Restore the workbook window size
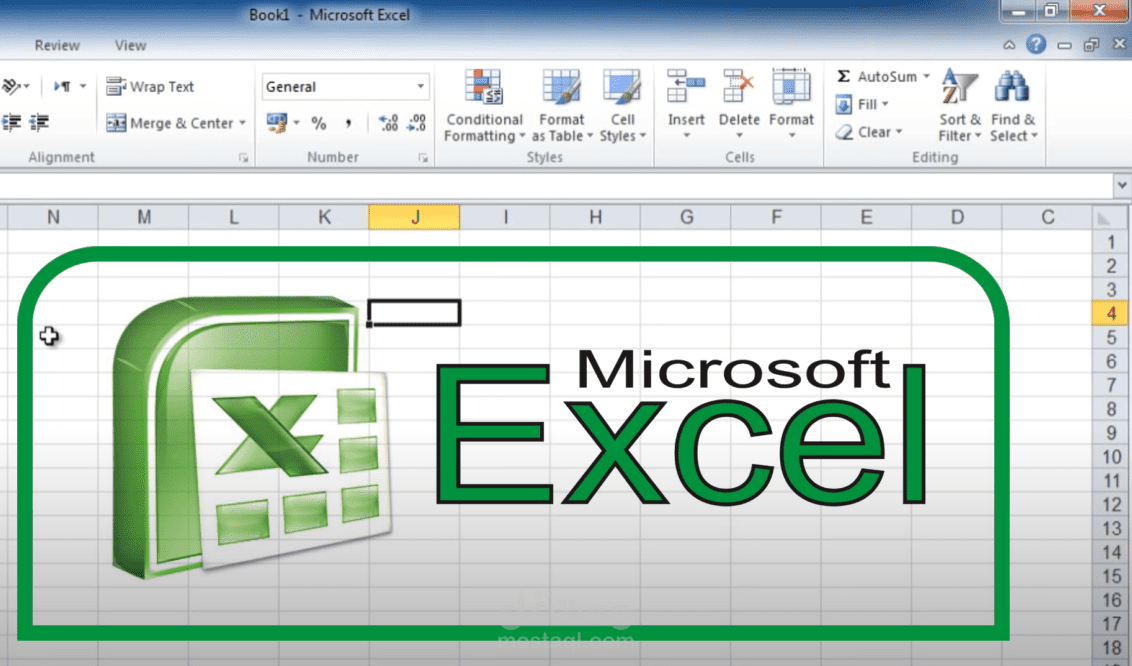The width and height of the screenshot is (1132, 666). click(x=1092, y=45)
